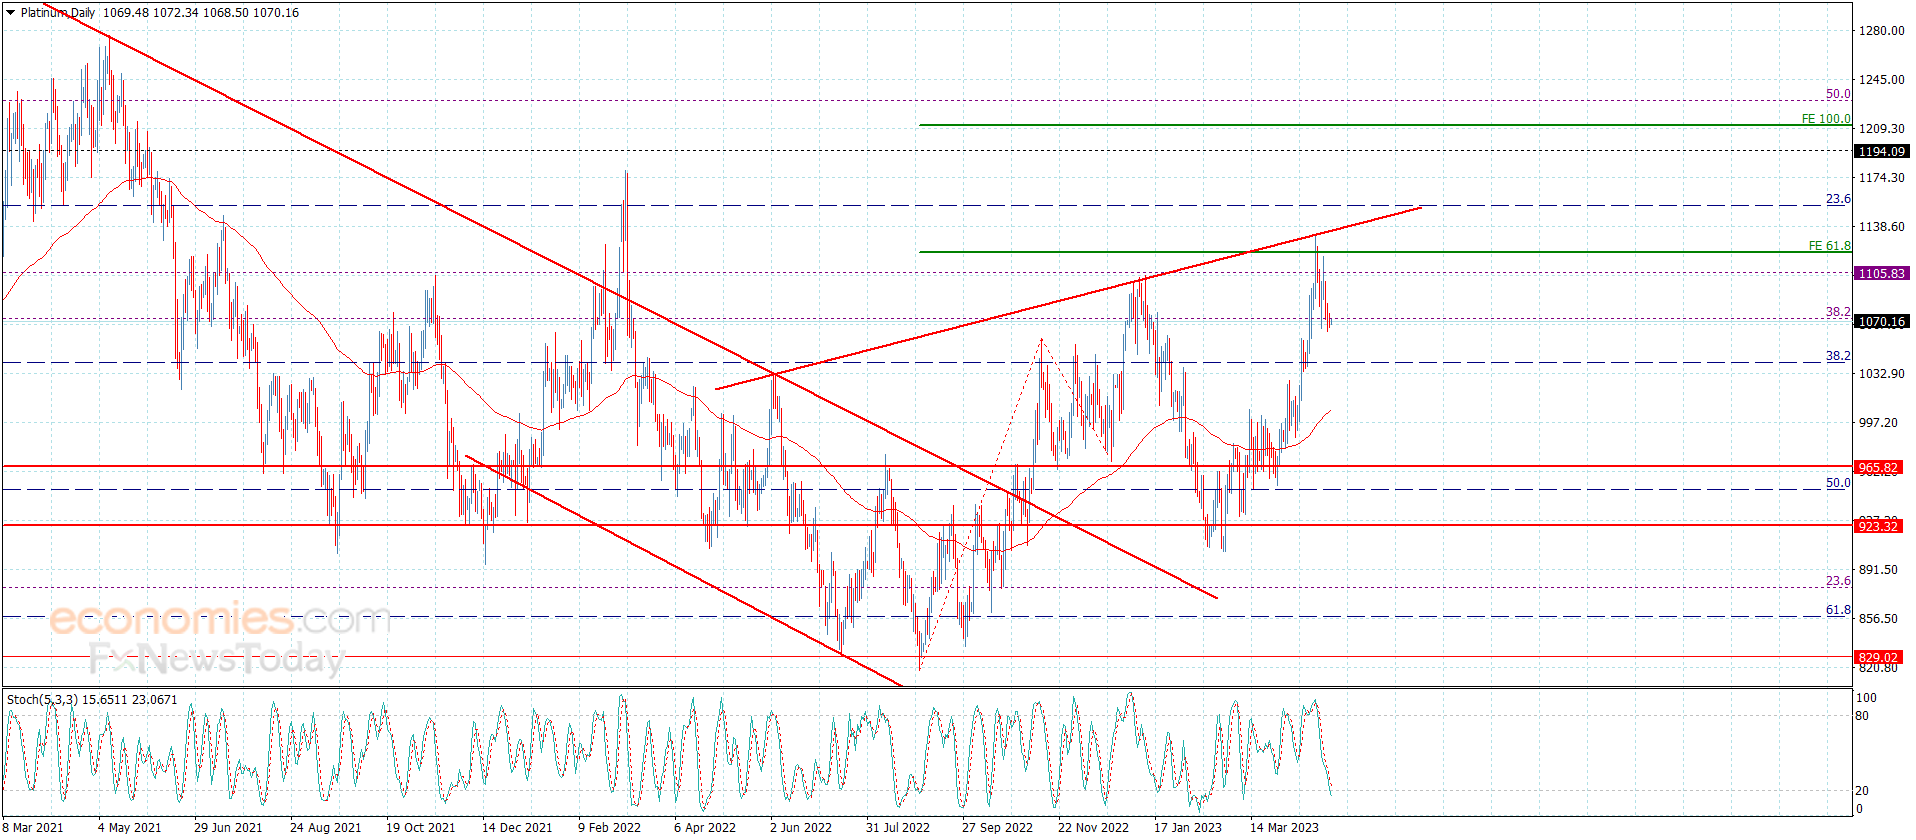Click the 14 Mar 2023 date label
Viewport: 1916px width, 840px height.
point(1284,827)
